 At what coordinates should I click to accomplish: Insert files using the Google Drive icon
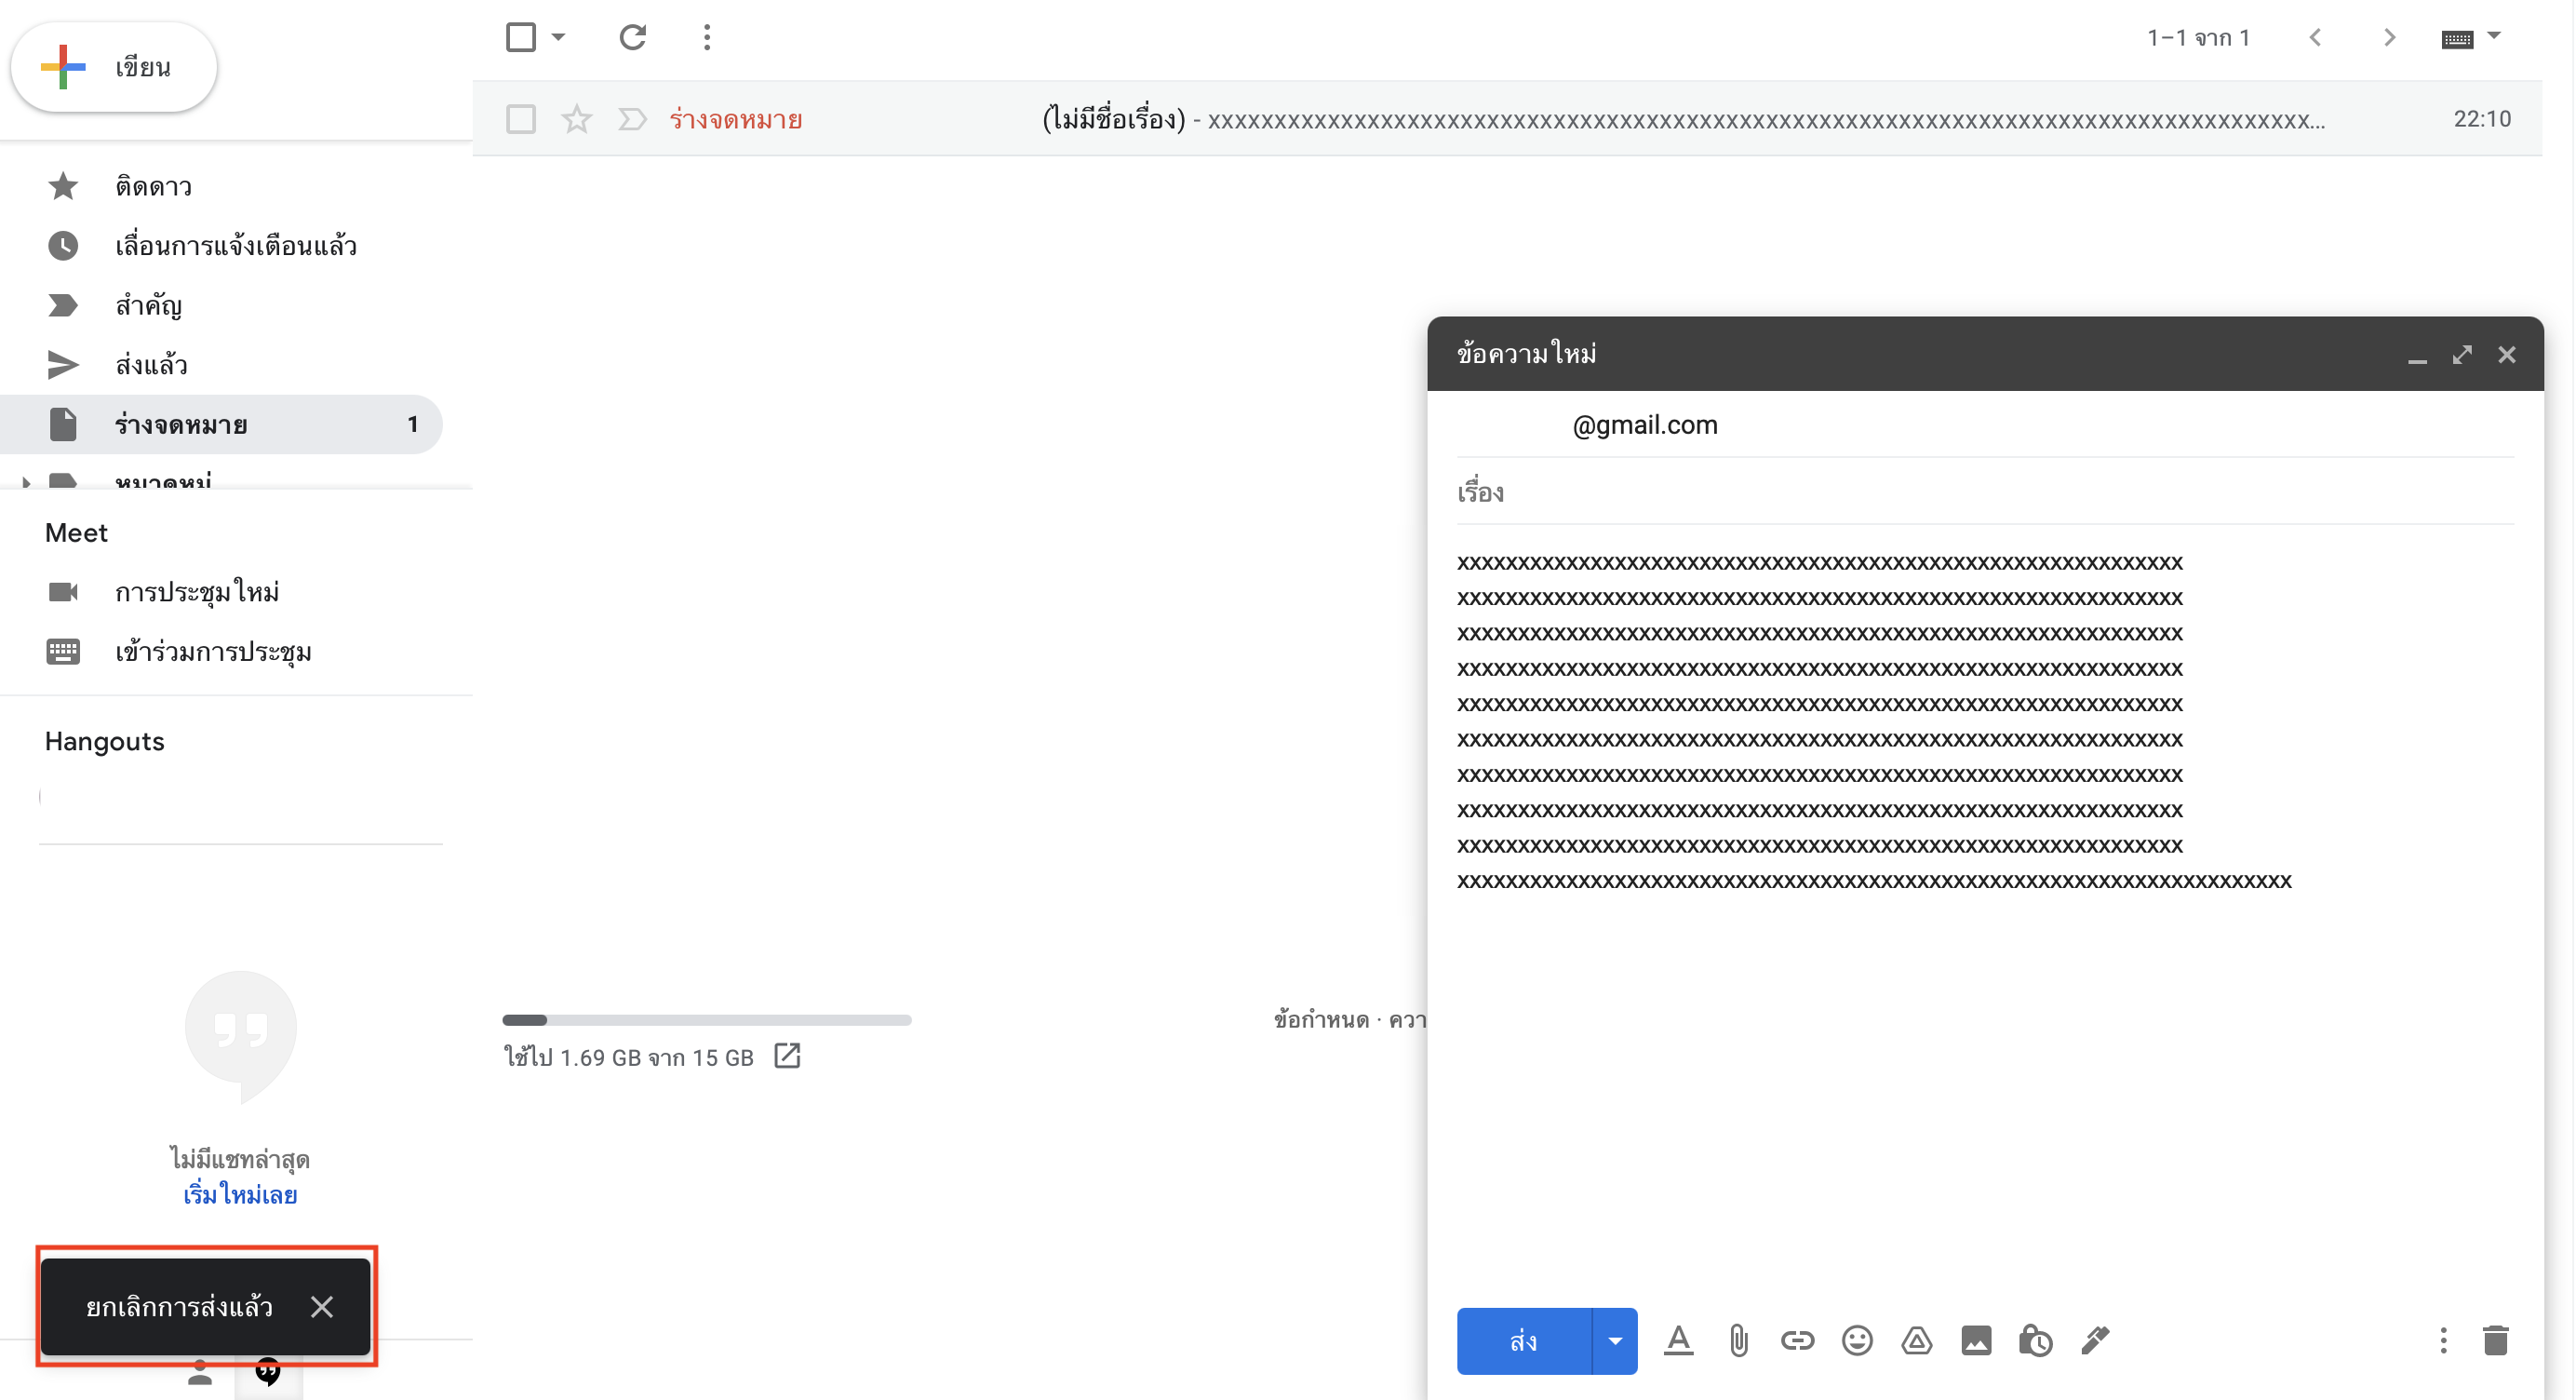[x=1916, y=1340]
